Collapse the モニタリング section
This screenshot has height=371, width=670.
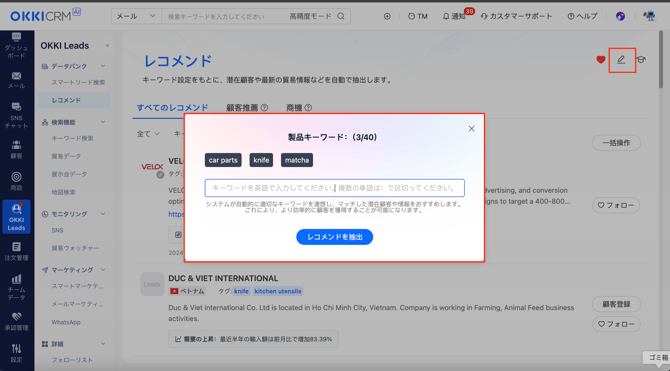click(103, 214)
